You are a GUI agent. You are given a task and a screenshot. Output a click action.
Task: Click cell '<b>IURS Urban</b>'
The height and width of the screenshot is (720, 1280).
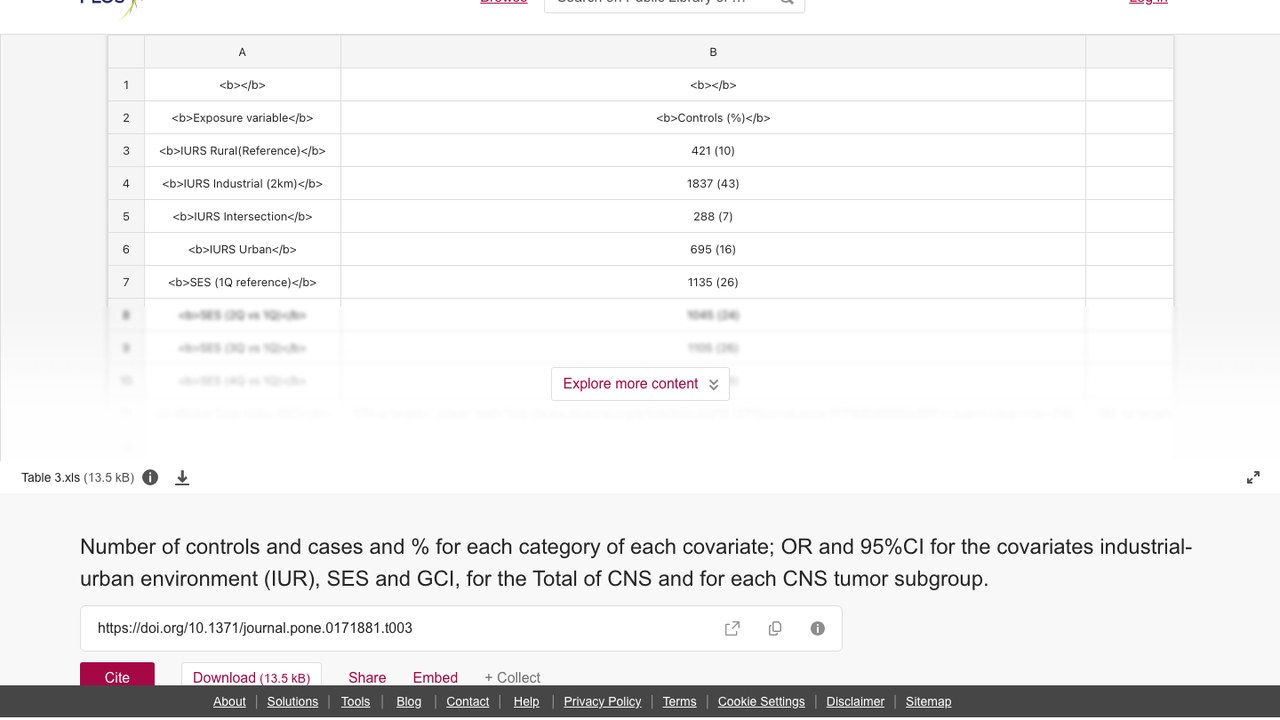tap(242, 250)
